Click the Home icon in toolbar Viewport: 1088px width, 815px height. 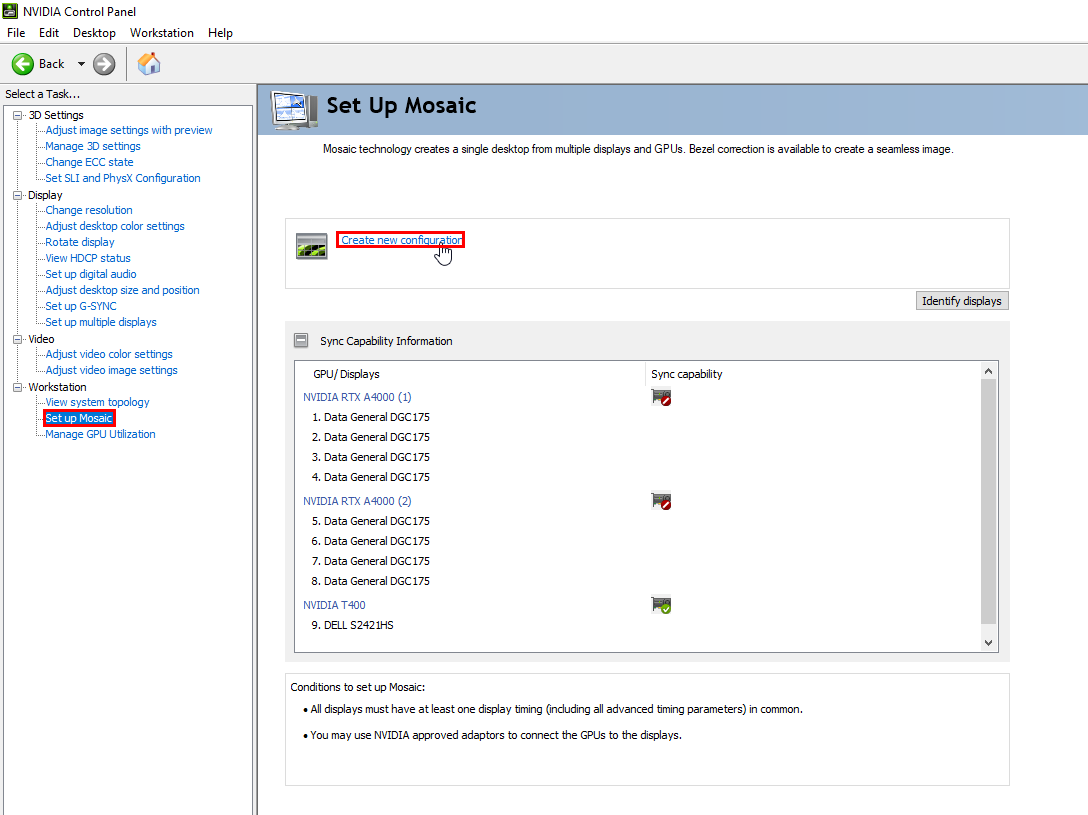149,64
